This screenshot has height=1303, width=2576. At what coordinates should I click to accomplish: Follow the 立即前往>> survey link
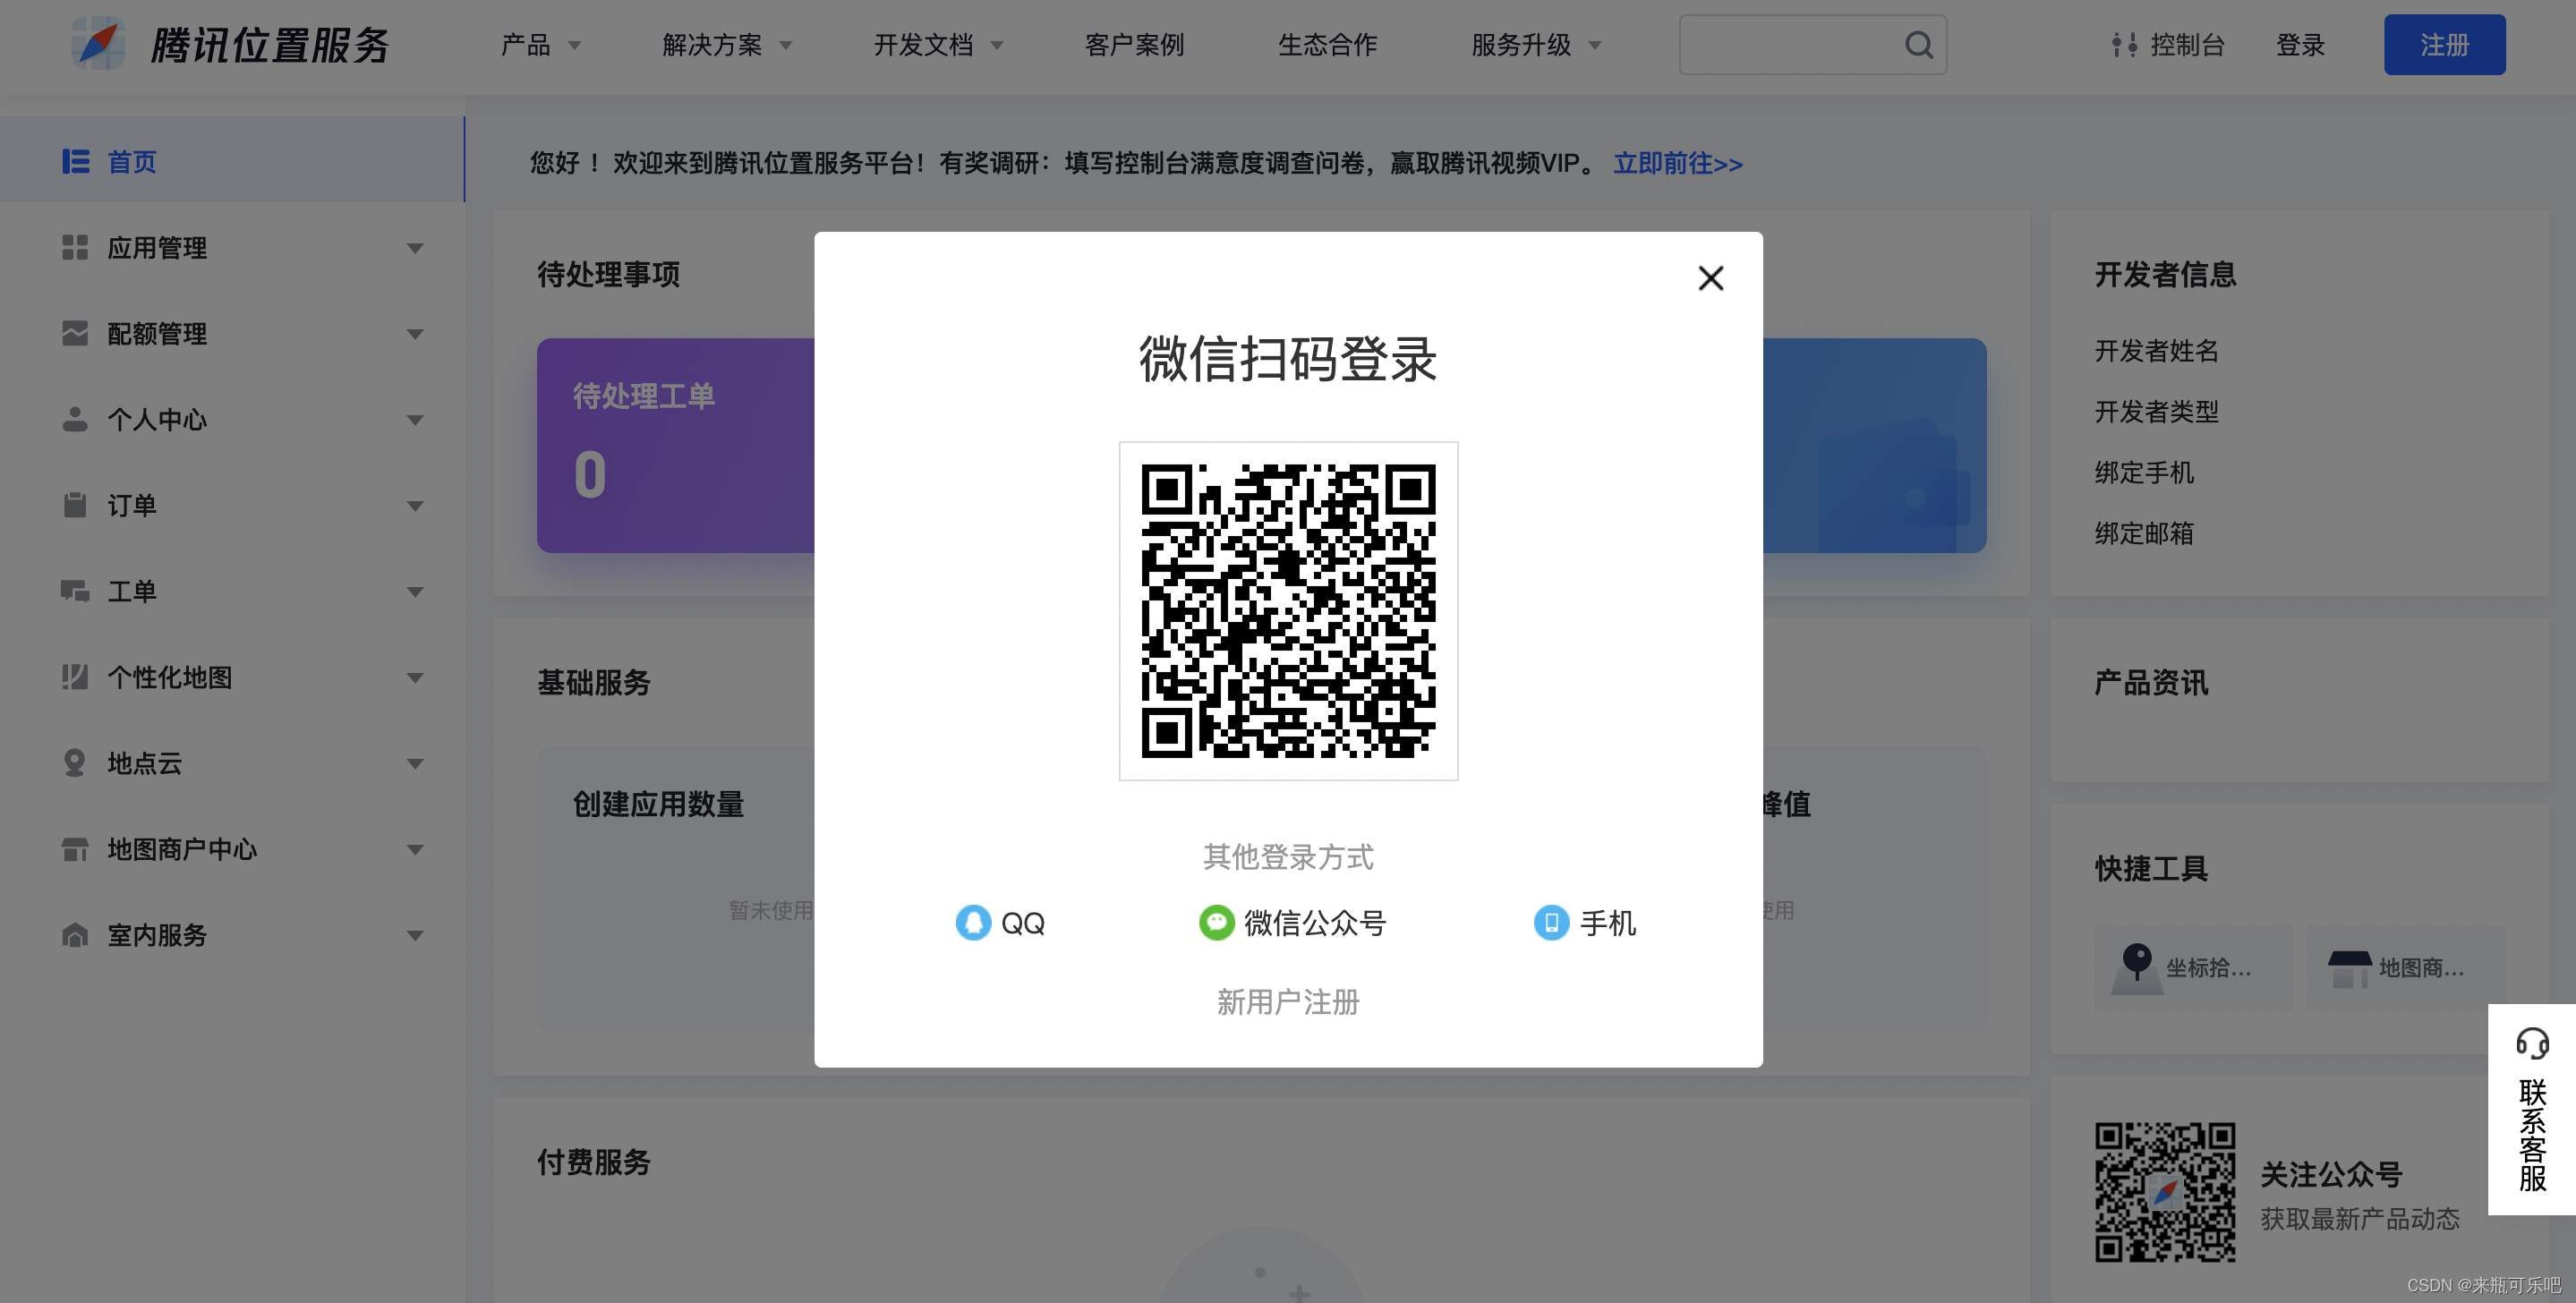[1677, 163]
